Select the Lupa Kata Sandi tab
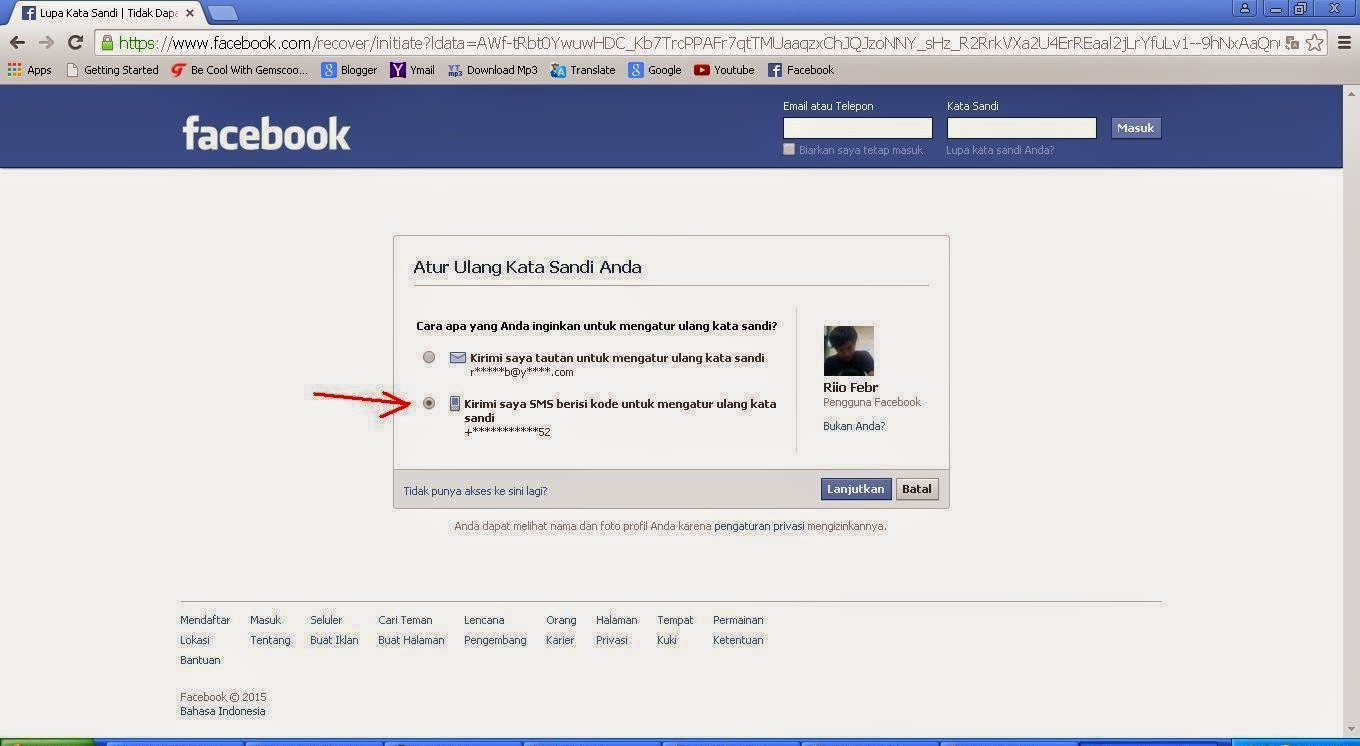The image size is (1360, 746). pyautogui.click(x=104, y=13)
